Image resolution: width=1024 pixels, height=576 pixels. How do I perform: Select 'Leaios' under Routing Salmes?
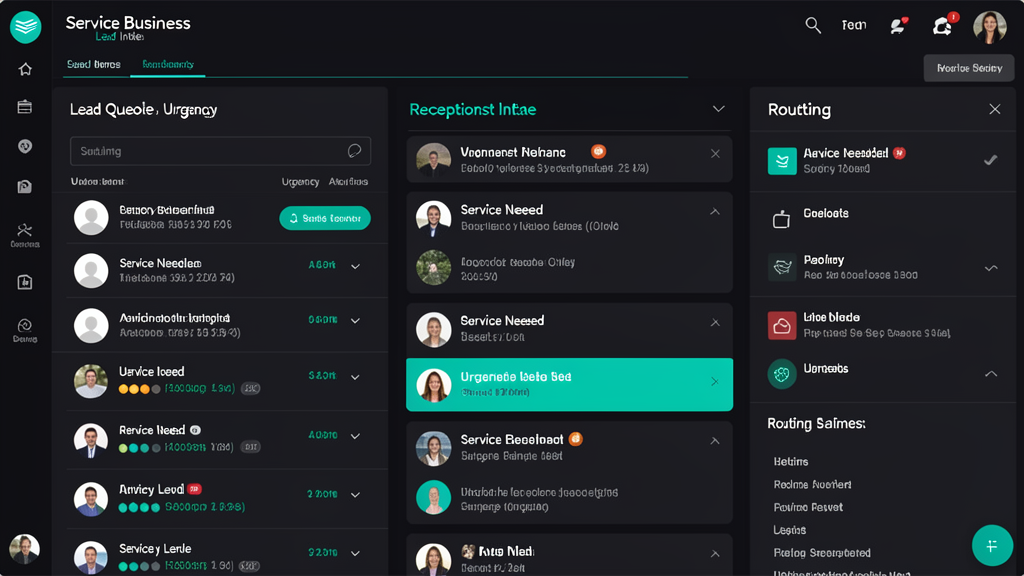790,530
